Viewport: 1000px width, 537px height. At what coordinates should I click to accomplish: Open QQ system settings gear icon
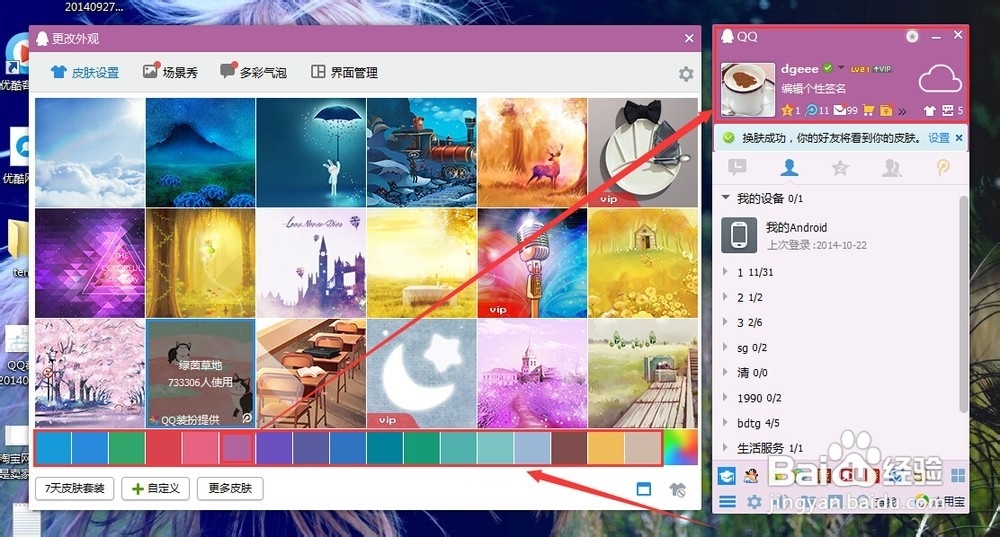point(754,502)
